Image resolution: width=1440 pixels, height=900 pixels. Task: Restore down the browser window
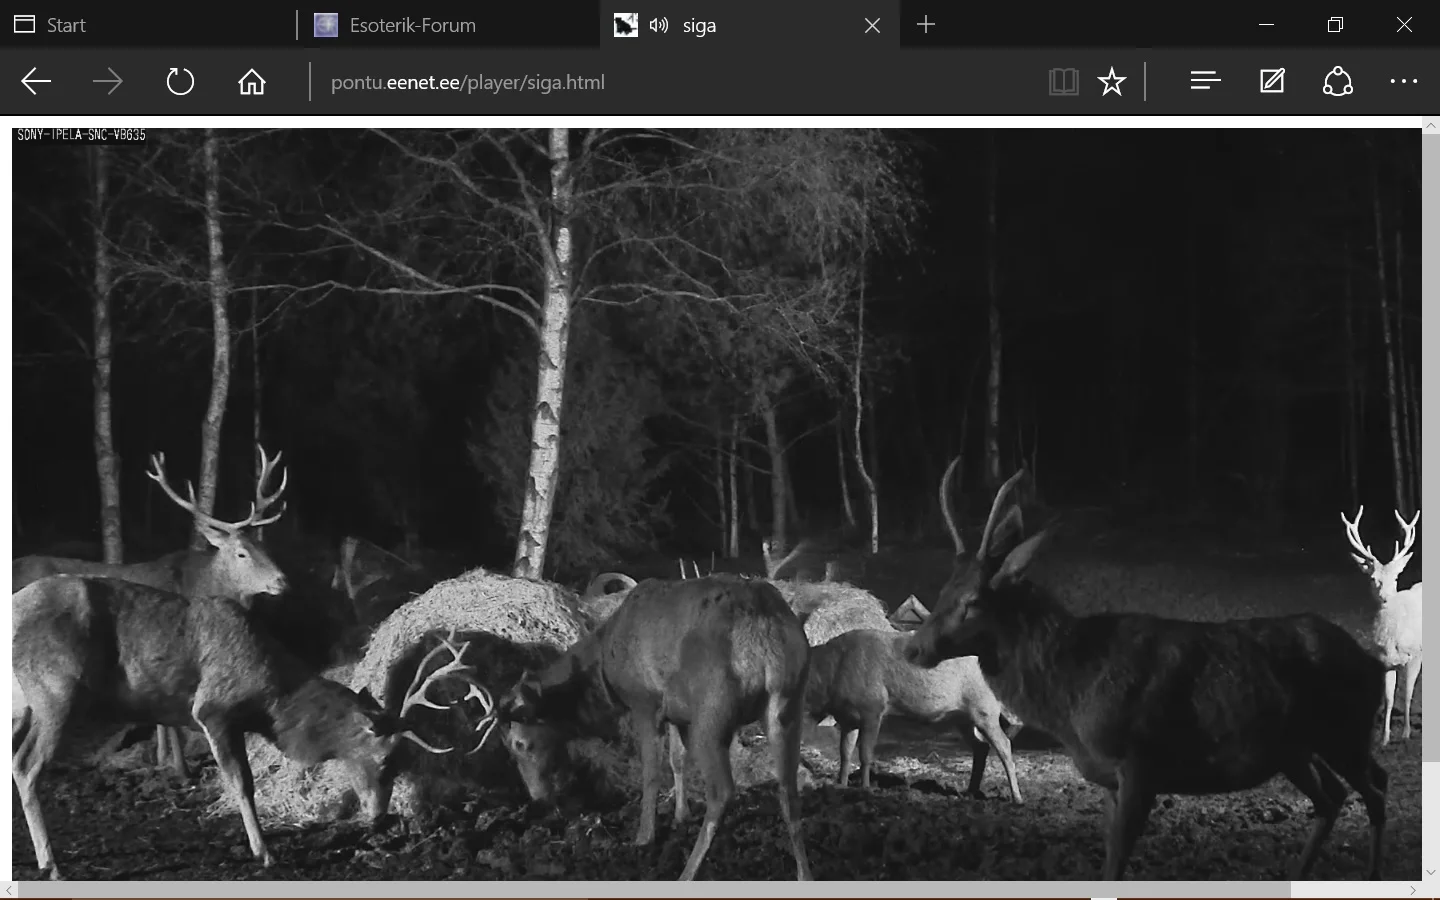tap(1335, 25)
